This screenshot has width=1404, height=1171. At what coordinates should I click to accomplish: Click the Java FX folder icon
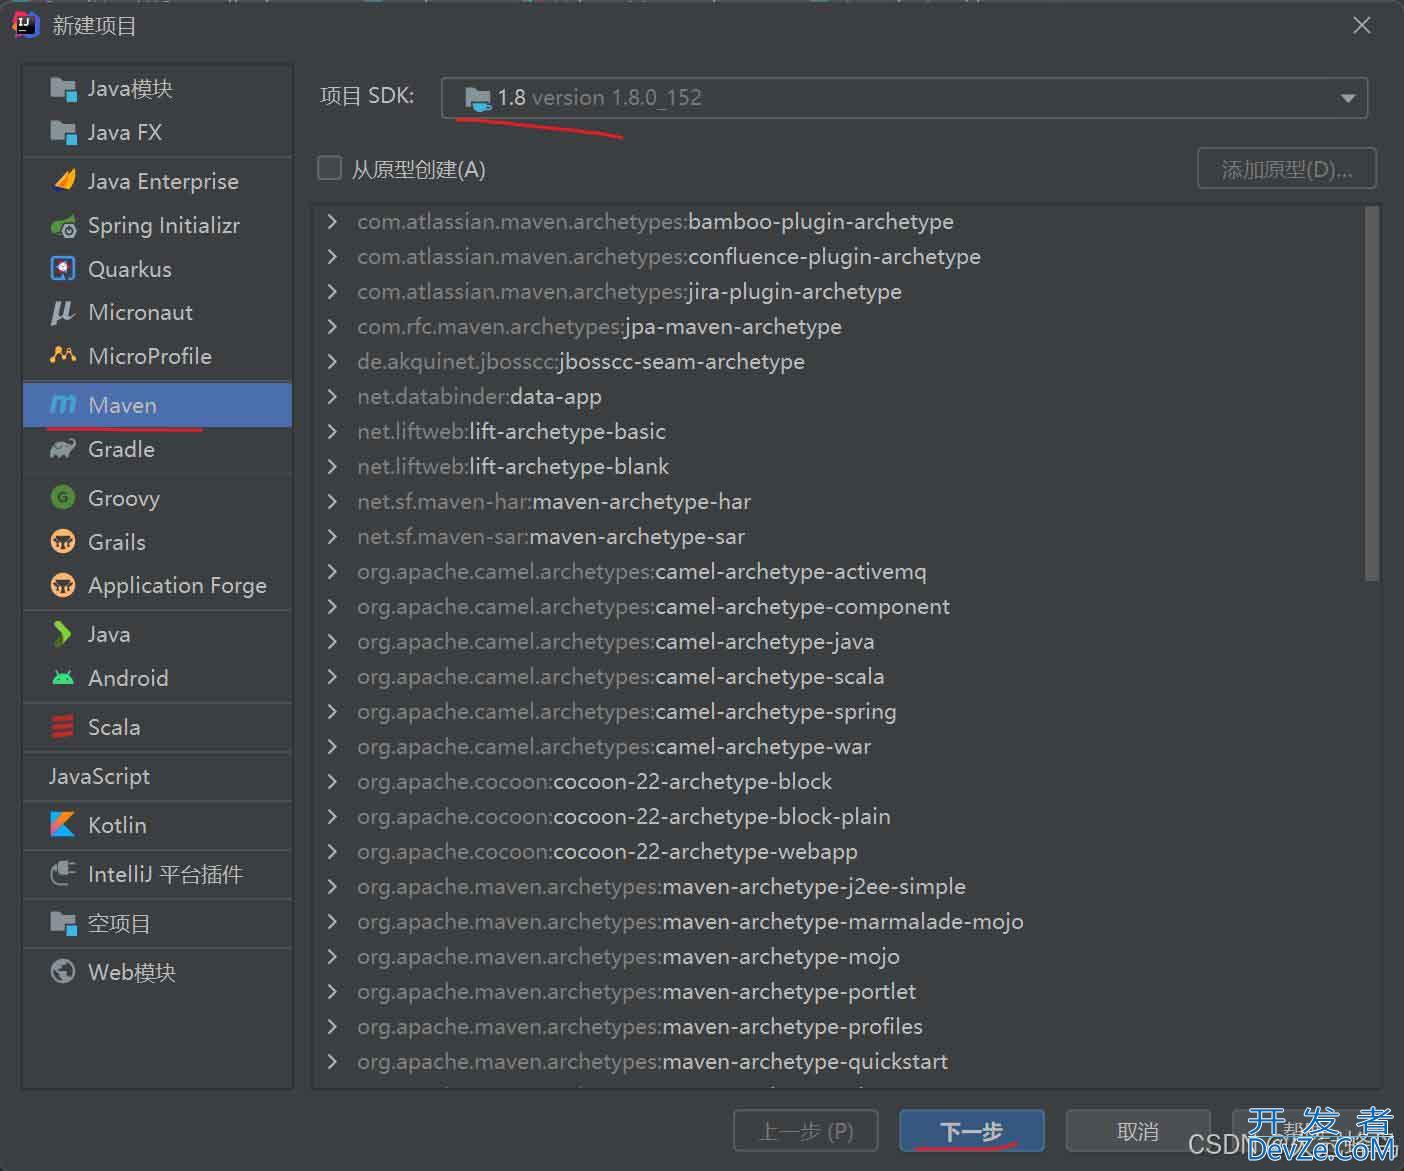click(x=63, y=132)
